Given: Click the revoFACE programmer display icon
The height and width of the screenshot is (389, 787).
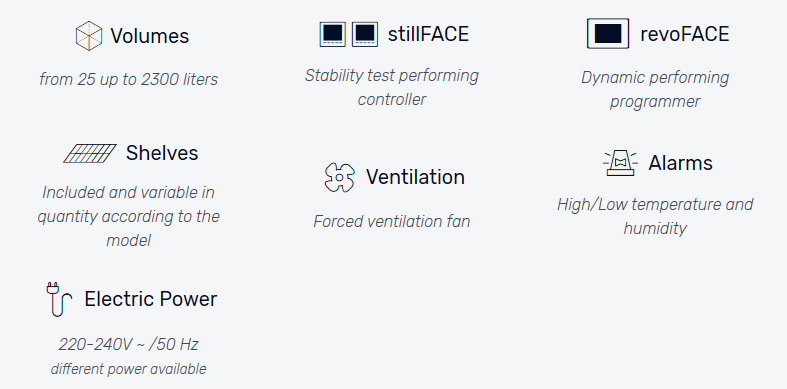Looking at the screenshot, I should (x=608, y=34).
